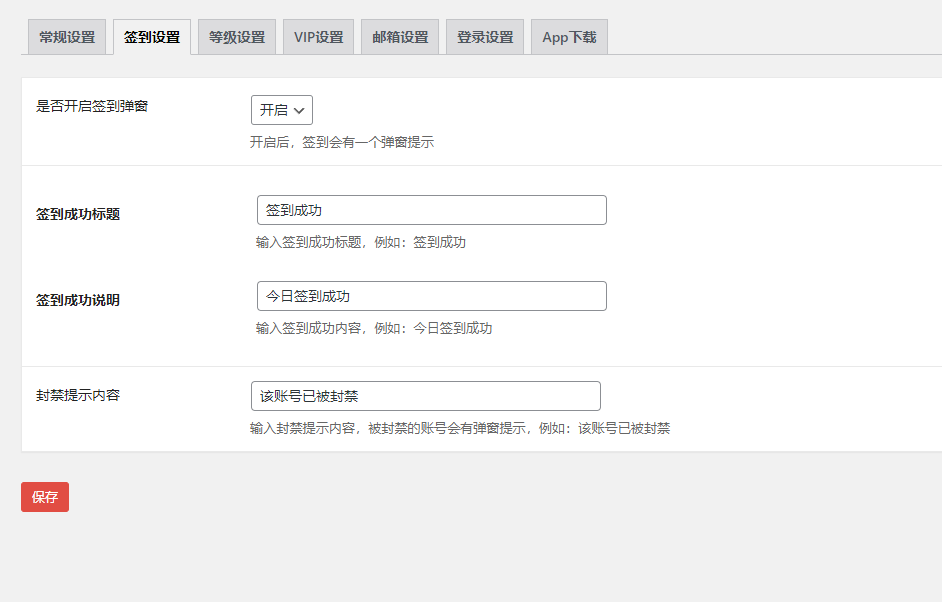Open the 签到设置 tab
942x602 pixels.
(151, 35)
